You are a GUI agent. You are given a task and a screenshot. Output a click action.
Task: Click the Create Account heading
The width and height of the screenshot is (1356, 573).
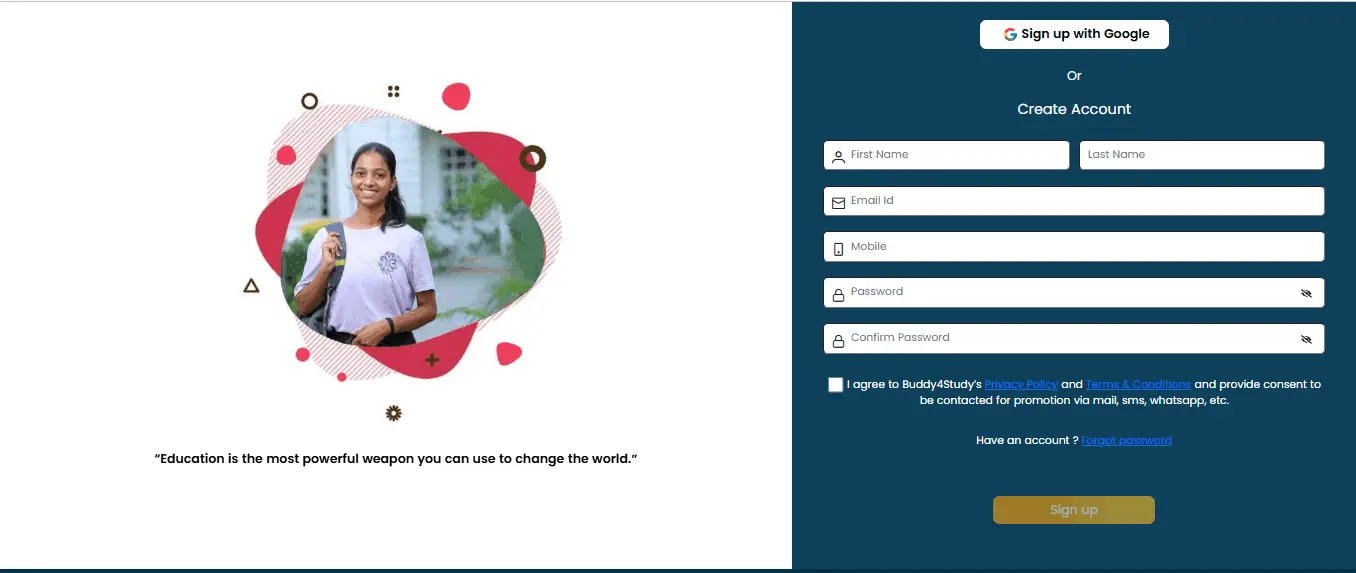coord(1074,109)
